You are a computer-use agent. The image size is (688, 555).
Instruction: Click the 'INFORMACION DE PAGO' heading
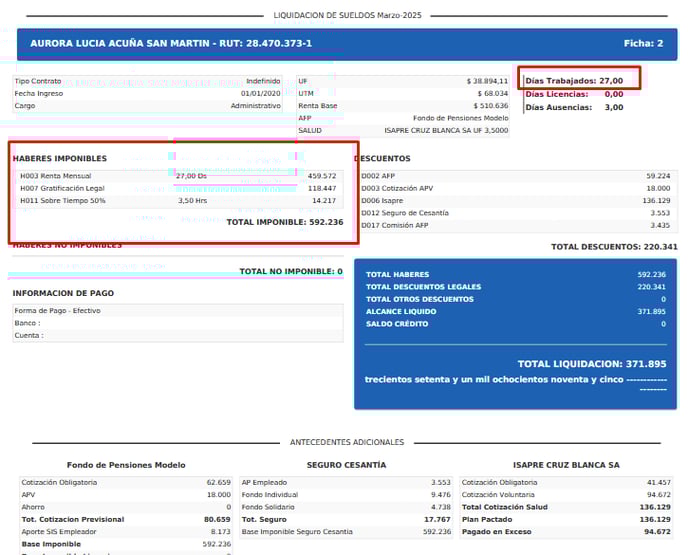pos(63,293)
